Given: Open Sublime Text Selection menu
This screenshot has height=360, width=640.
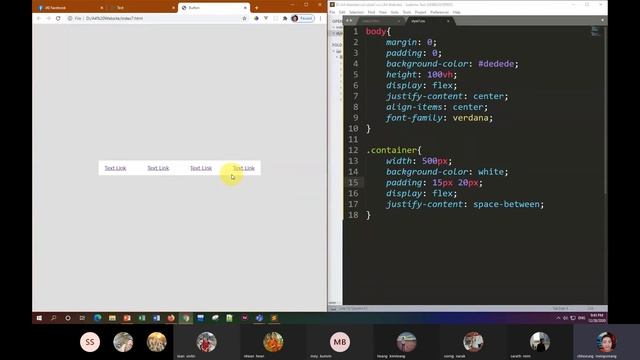Looking at the screenshot, I should 356,12.
